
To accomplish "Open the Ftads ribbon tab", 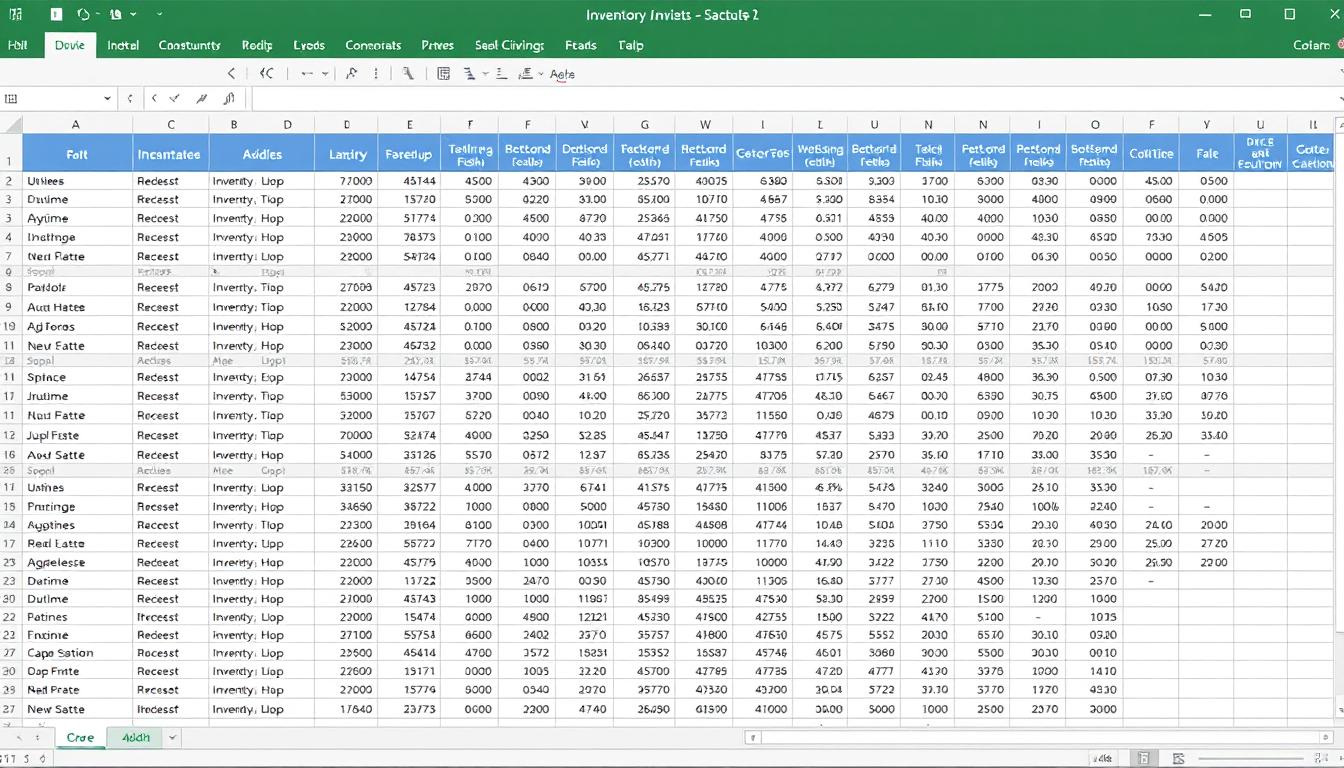I will tap(580, 45).
